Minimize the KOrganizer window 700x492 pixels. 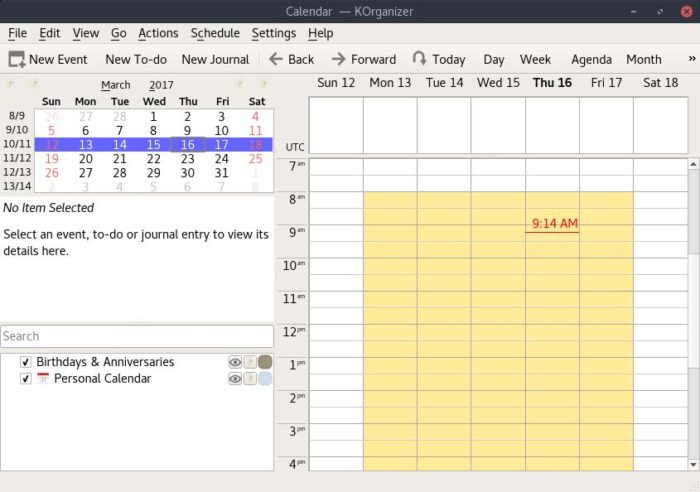(633, 12)
